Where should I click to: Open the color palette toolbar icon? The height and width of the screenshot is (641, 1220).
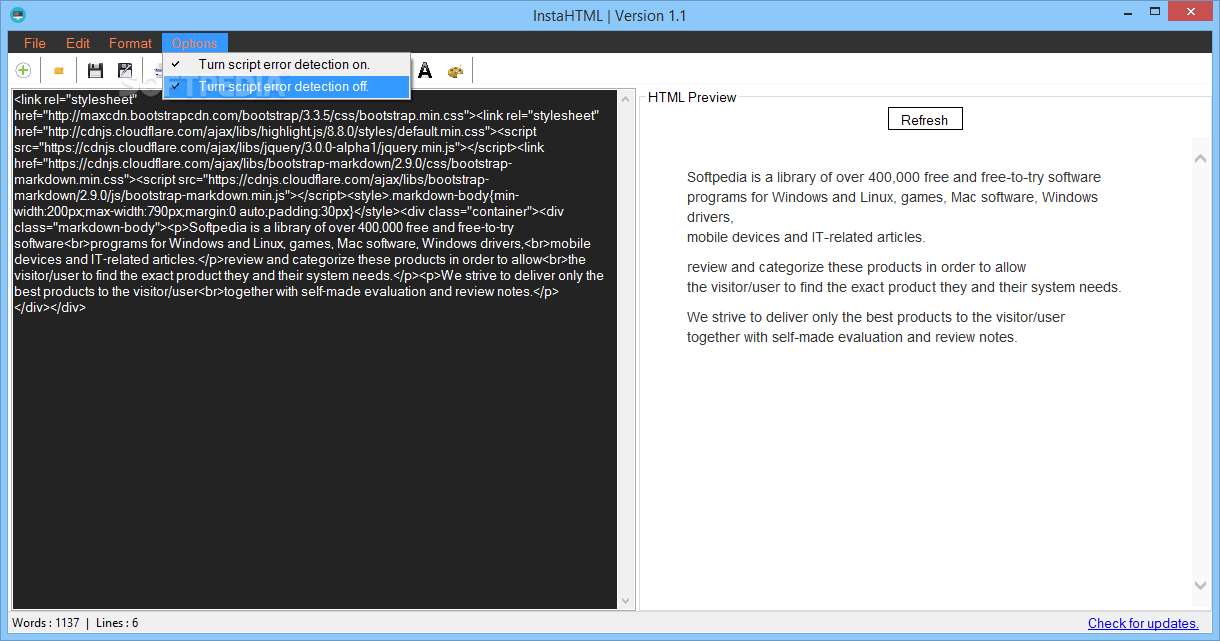455,71
